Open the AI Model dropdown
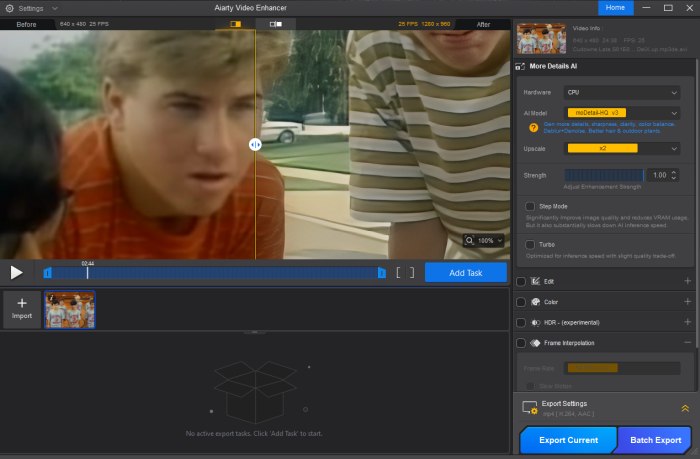700x459 pixels. click(x=622, y=113)
